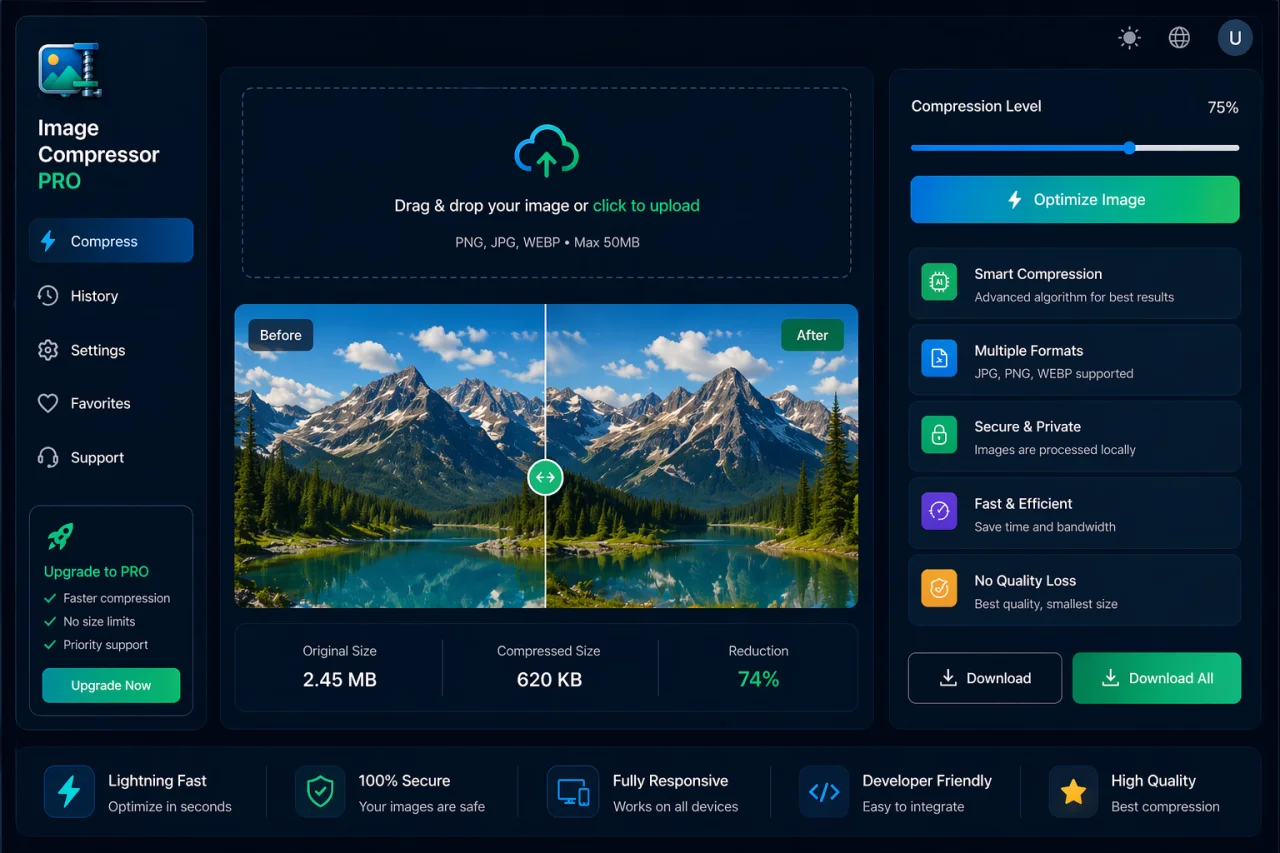Click the Favorites heart icon
This screenshot has width=1280, height=853.
(47, 403)
